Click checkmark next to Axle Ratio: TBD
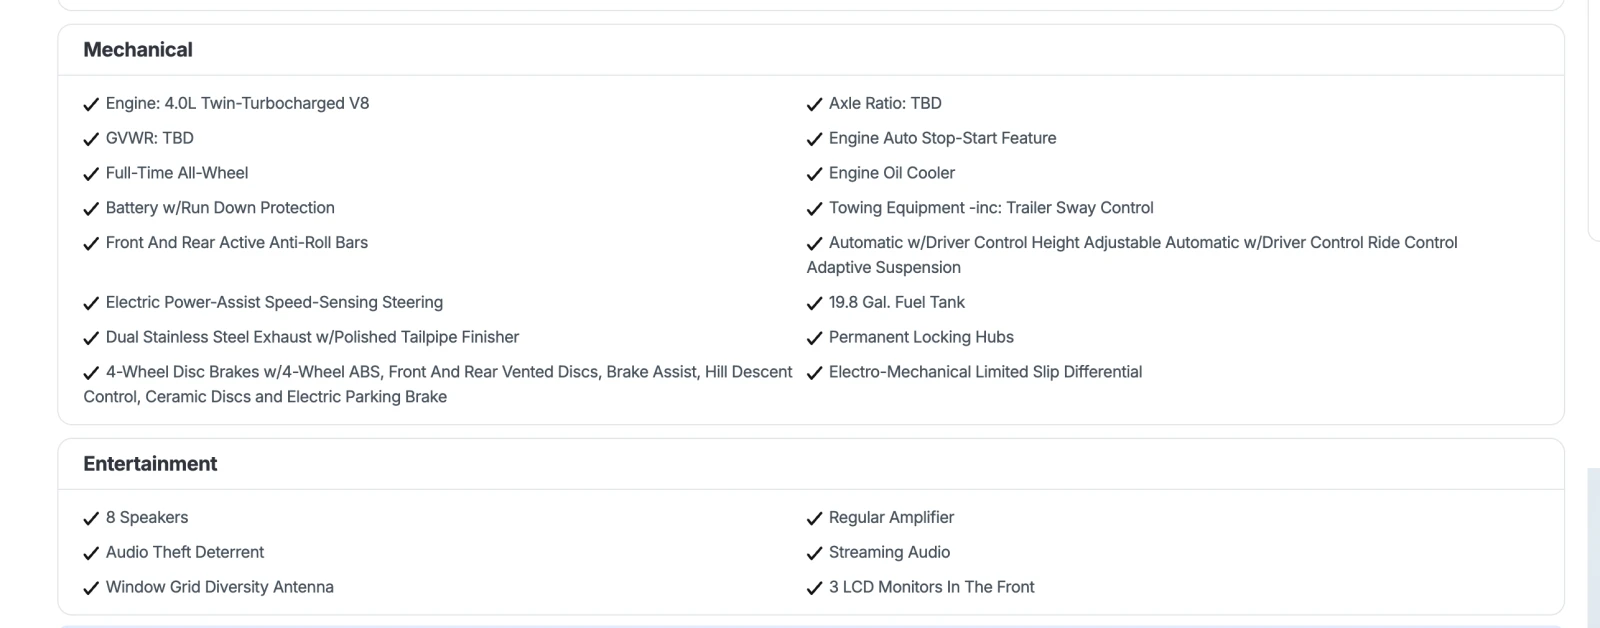Screen dimensions: 1600x628 pos(814,104)
